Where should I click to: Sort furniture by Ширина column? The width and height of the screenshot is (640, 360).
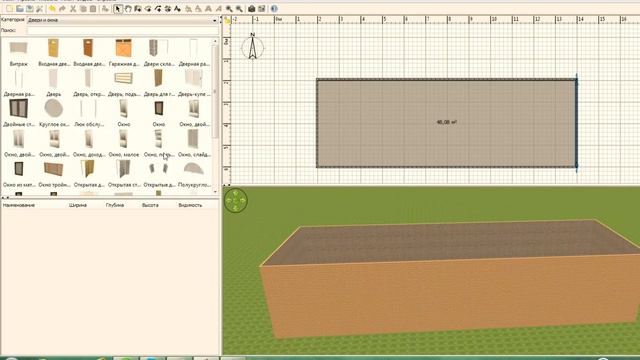78,205
